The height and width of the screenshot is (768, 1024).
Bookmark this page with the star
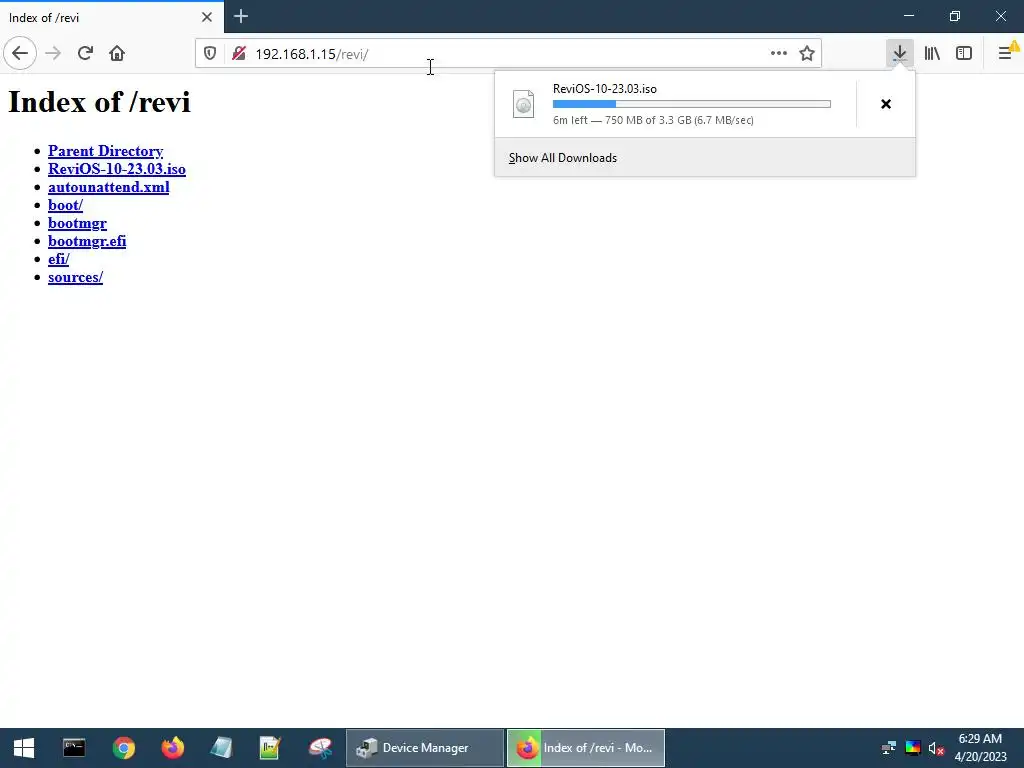pyautogui.click(x=807, y=54)
